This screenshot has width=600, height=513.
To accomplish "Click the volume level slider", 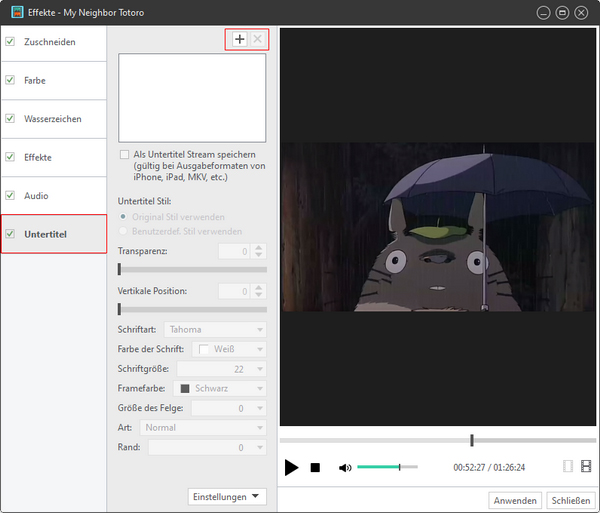I will point(387,467).
